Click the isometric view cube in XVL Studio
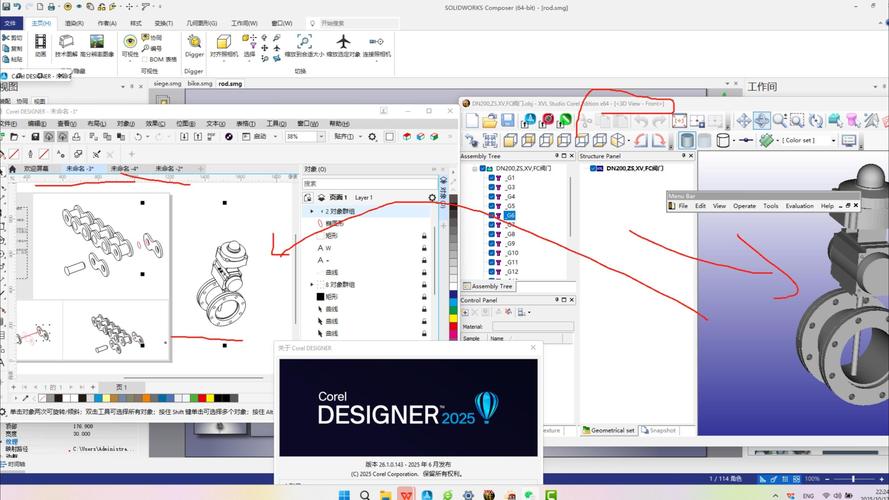This screenshot has width=889, height=500. pos(617,140)
